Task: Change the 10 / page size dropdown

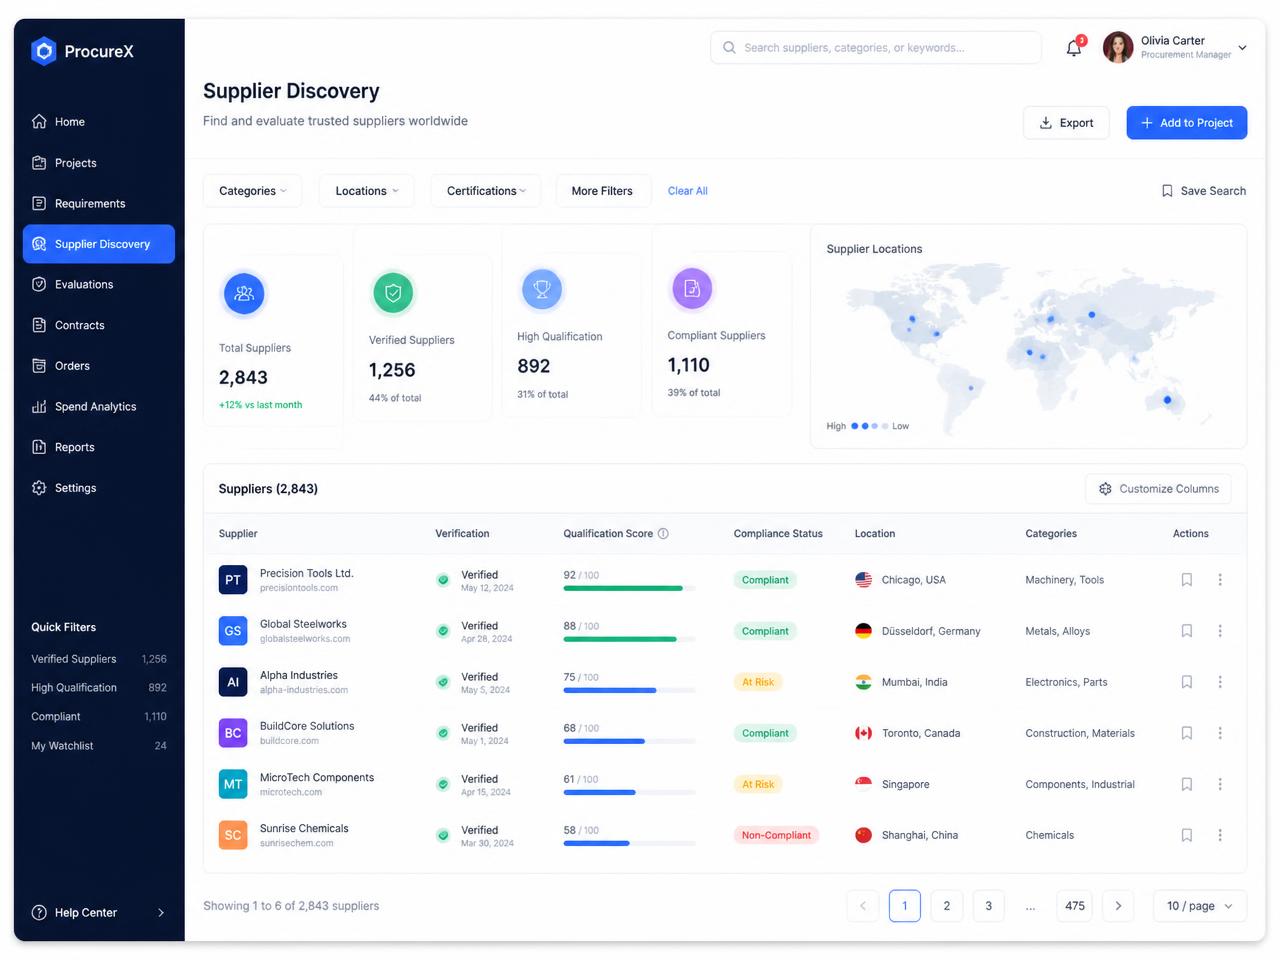Action: tap(1200, 906)
